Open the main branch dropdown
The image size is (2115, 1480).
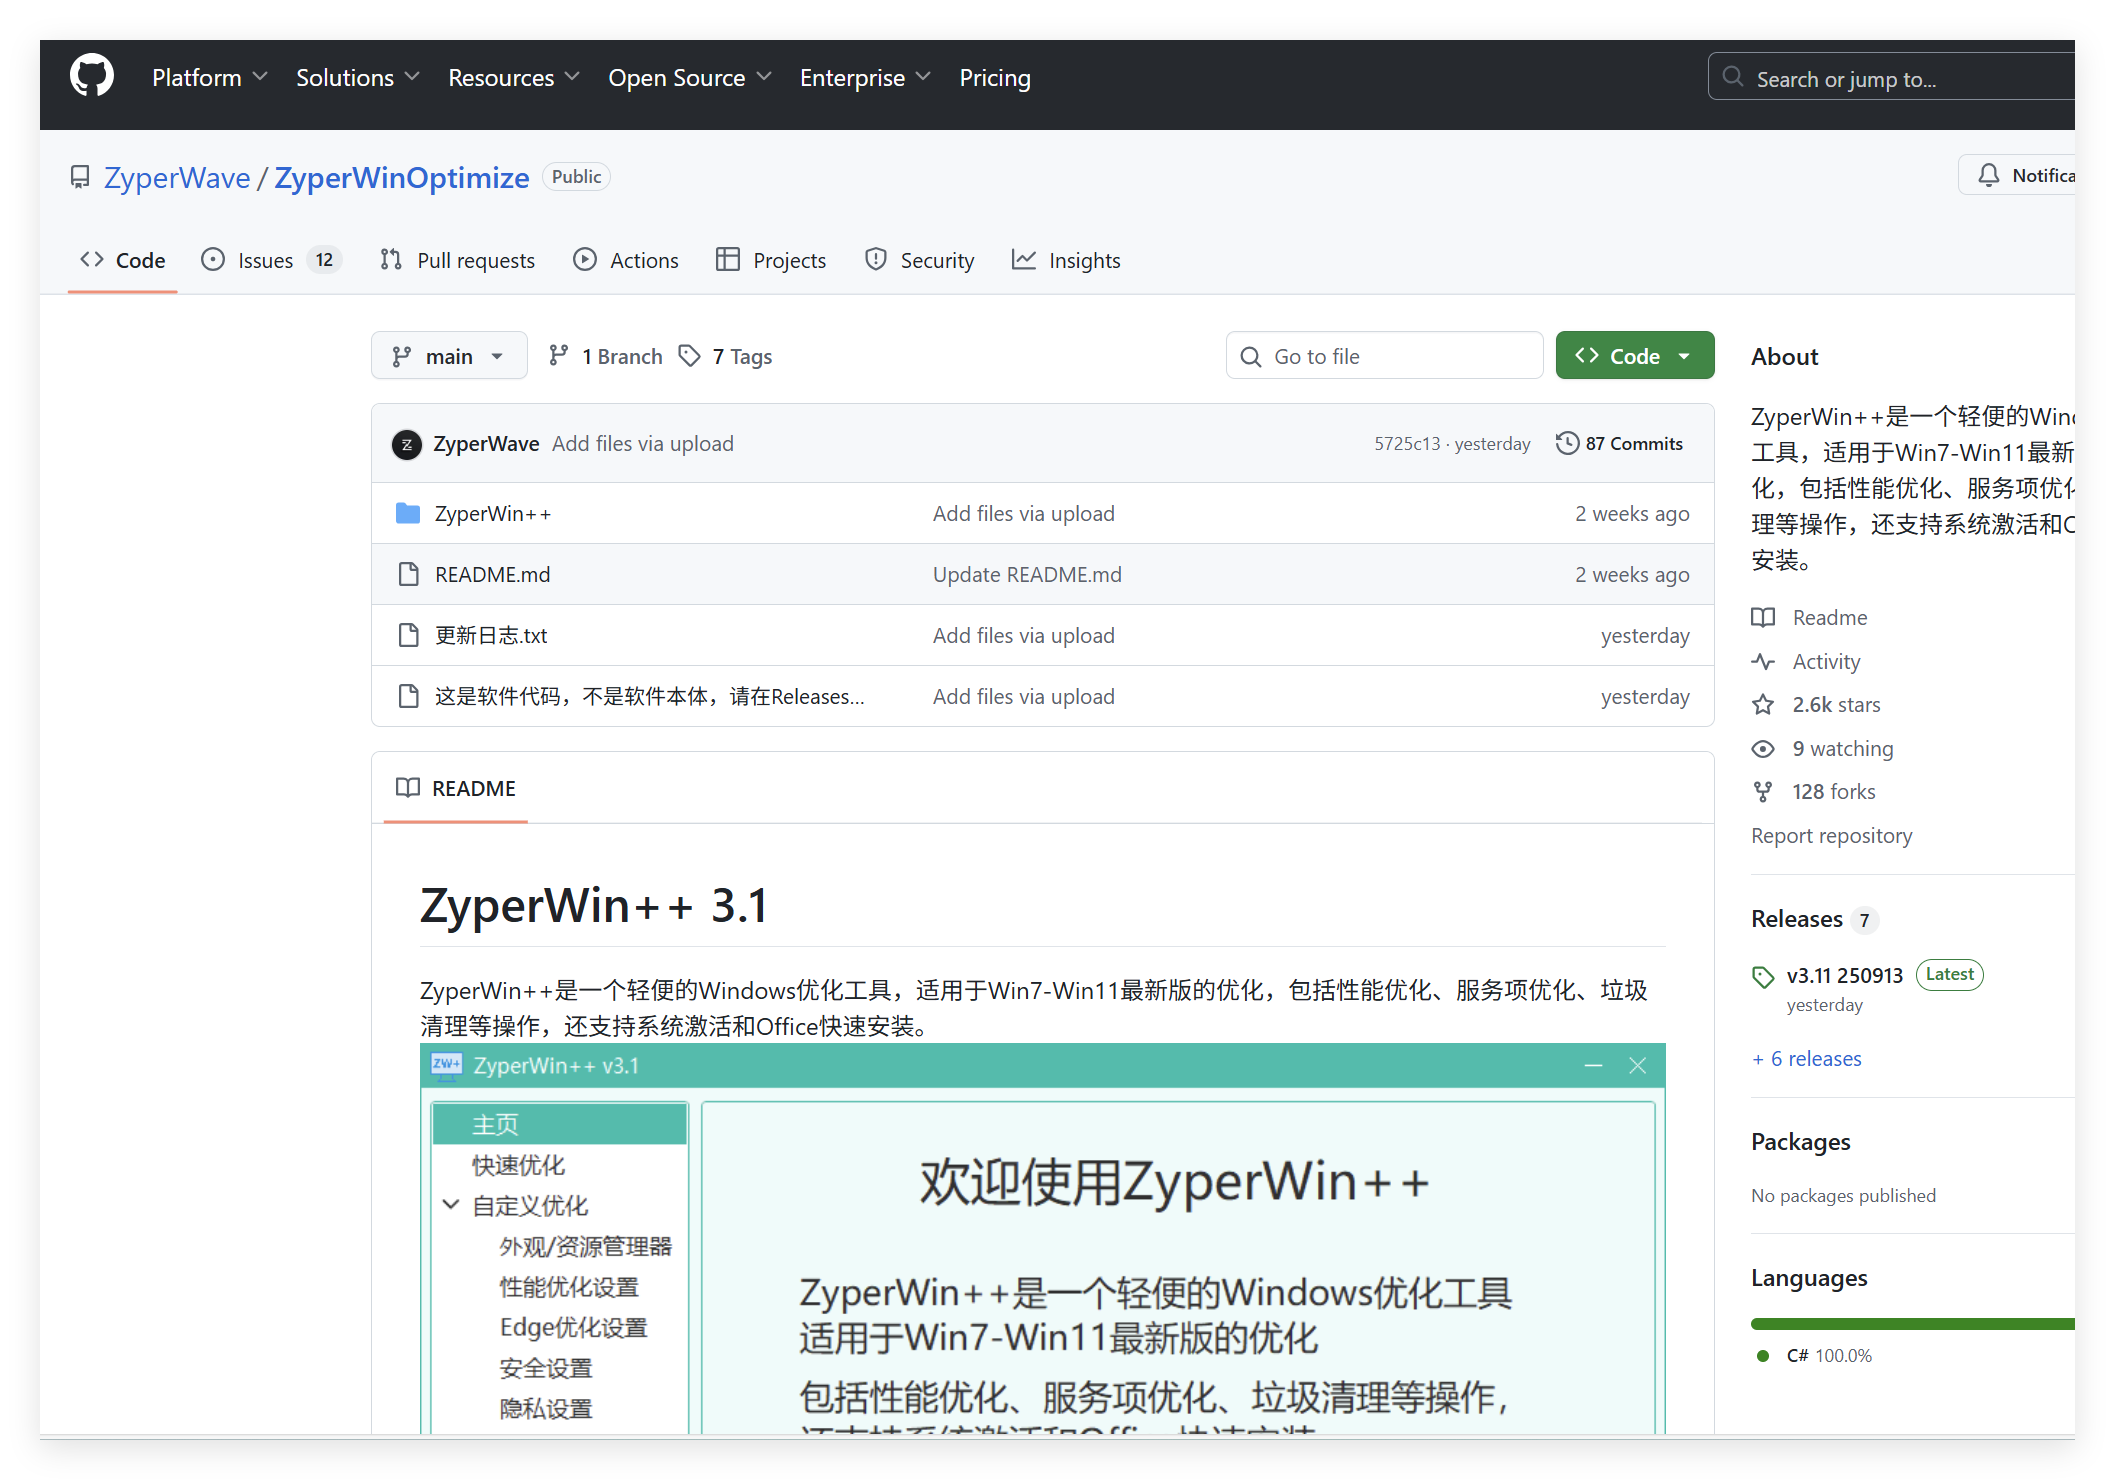(448, 356)
